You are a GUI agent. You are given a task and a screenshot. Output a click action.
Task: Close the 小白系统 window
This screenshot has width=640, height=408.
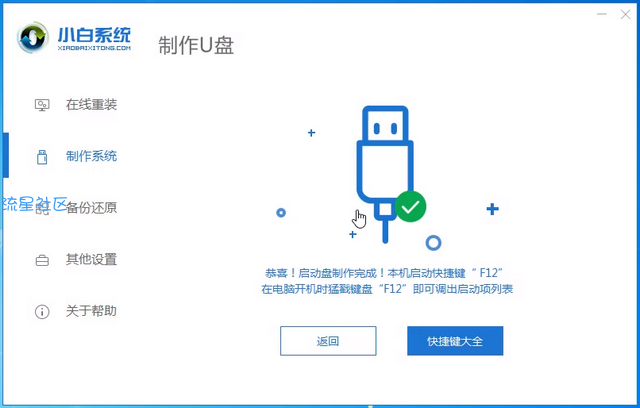pyautogui.click(x=625, y=15)
